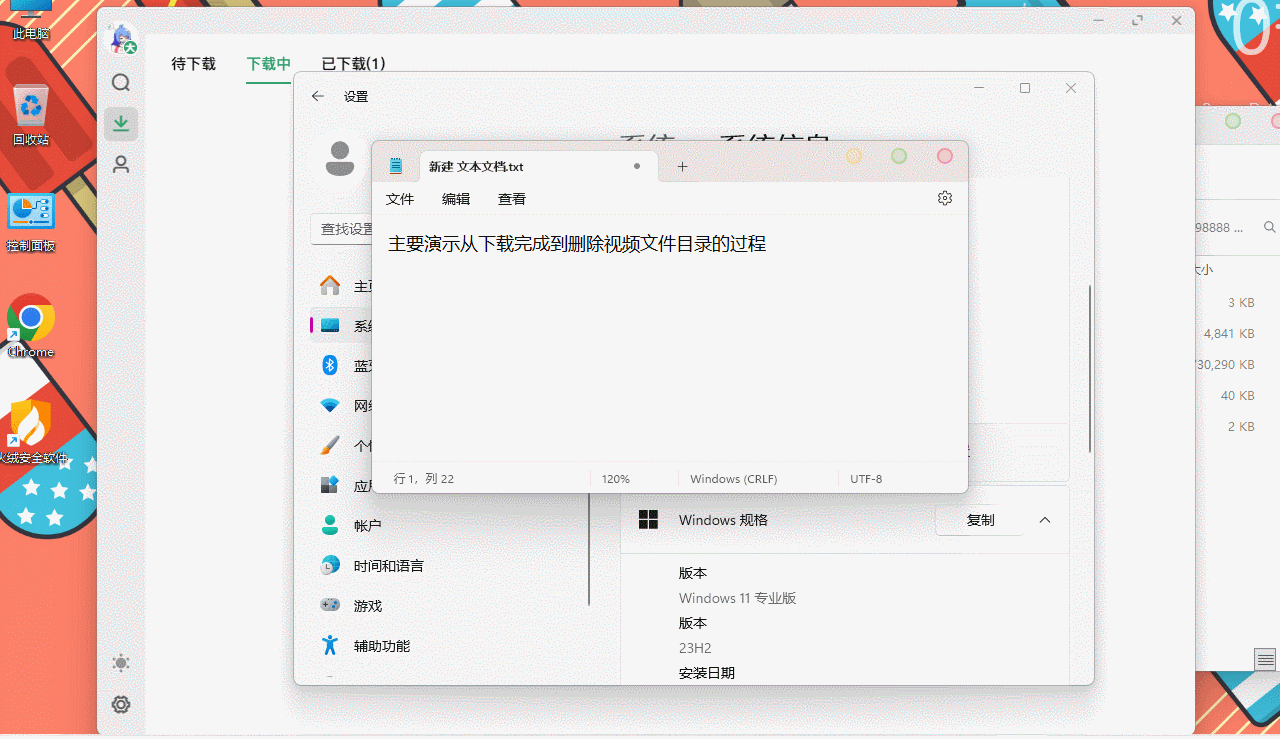Click the back arrow in Settings window
The height and width of the screenshot is (739, 1280).
click(318, 97)
